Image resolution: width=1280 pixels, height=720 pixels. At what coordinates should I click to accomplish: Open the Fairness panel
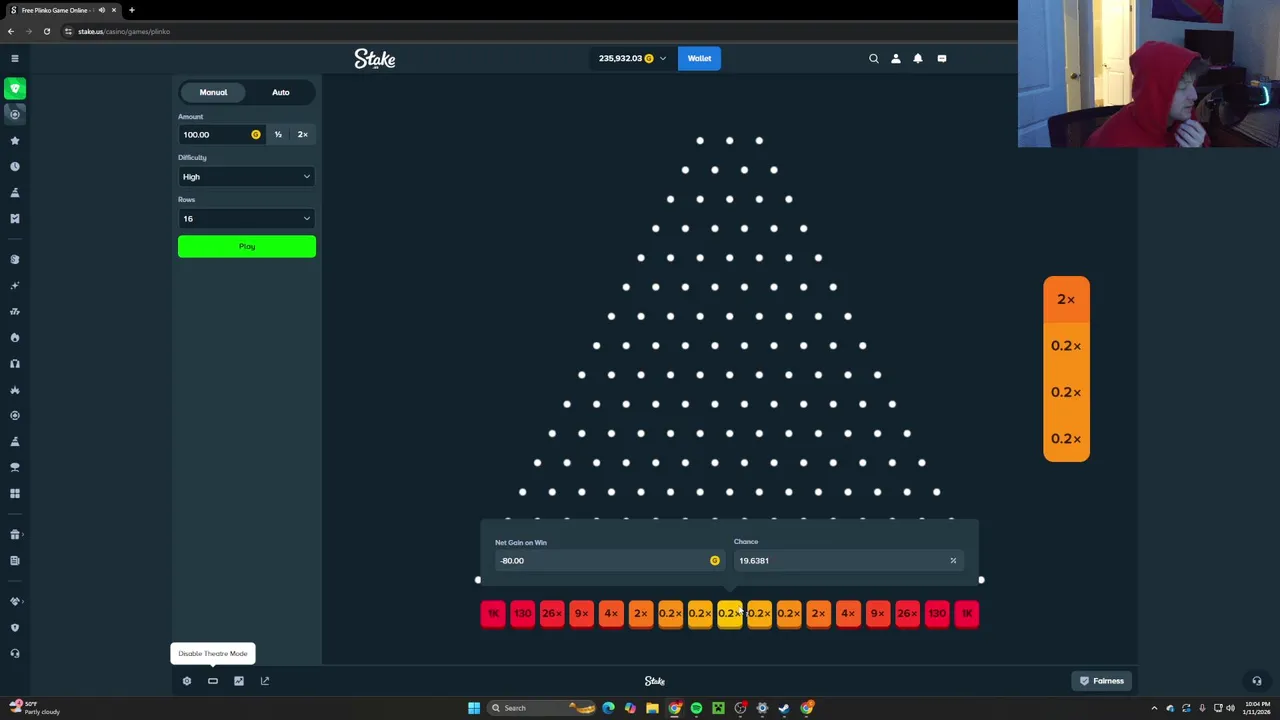1101,681
